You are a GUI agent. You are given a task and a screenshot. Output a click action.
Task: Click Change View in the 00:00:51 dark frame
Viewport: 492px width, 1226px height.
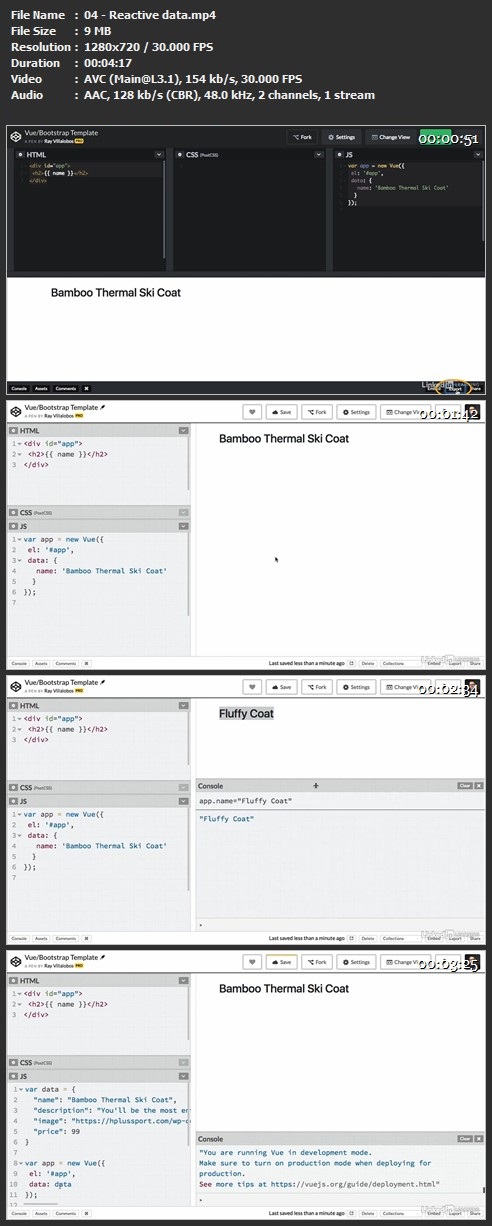click(389, 137)
